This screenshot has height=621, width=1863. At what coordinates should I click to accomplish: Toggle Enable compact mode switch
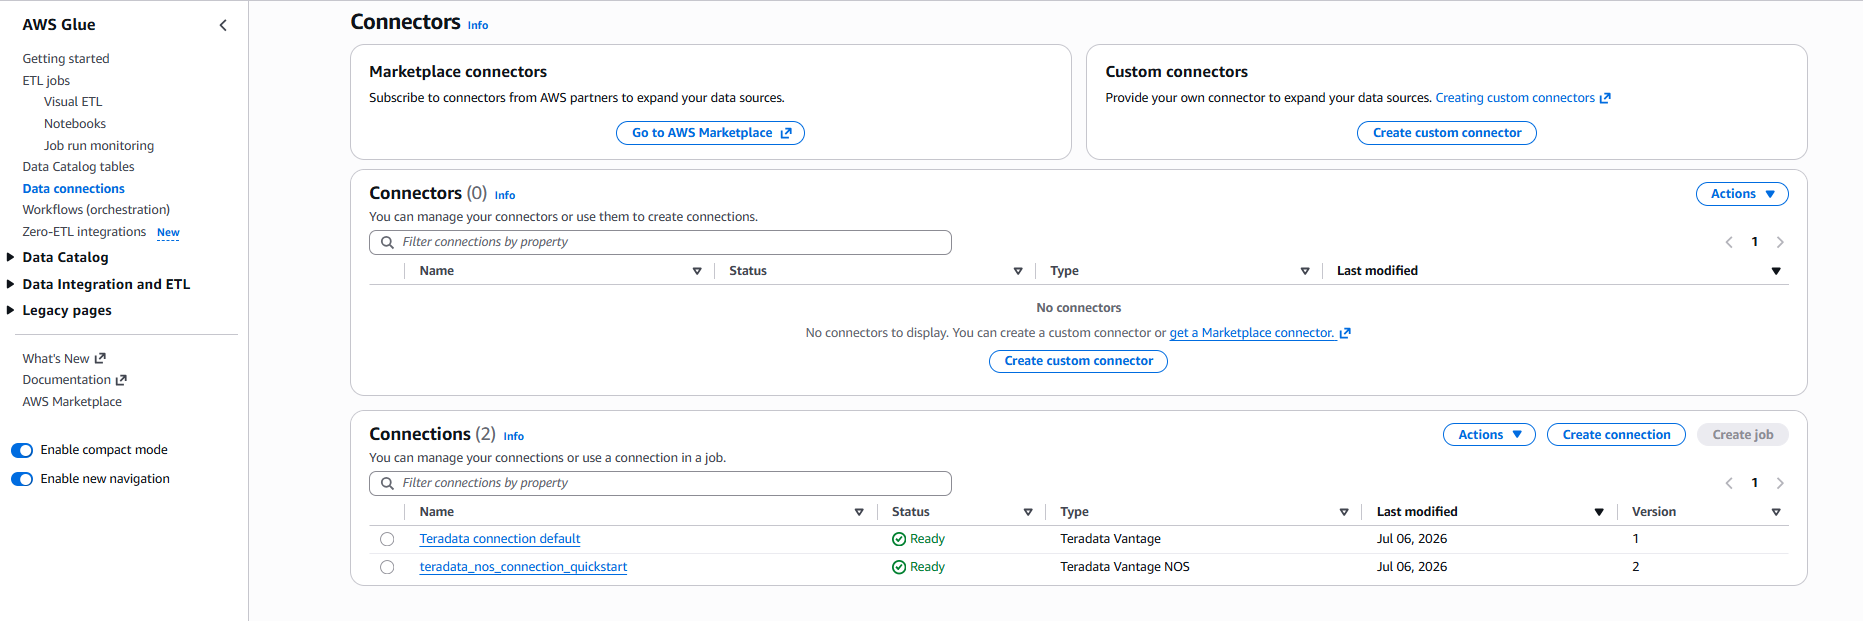22,450
